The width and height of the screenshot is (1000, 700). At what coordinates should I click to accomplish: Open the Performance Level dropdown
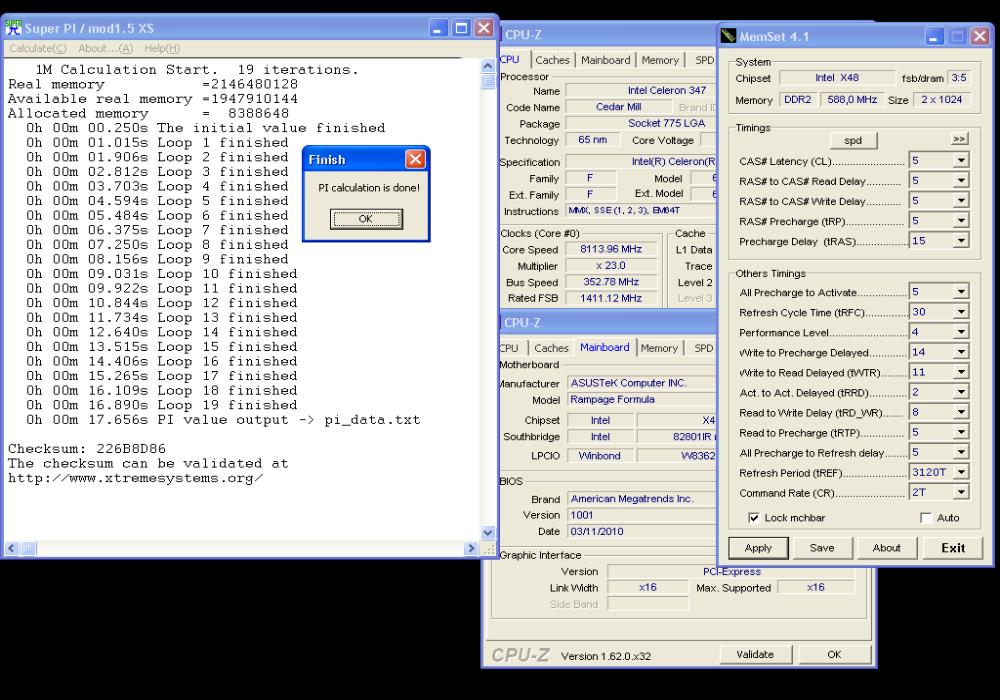point(961,332)
